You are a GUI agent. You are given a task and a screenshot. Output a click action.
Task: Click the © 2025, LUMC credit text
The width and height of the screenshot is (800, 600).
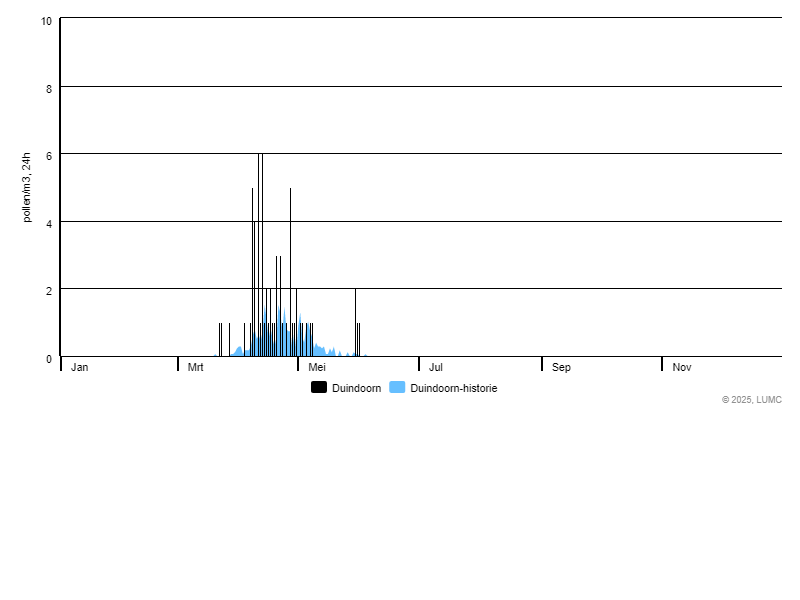coord(751,400)
